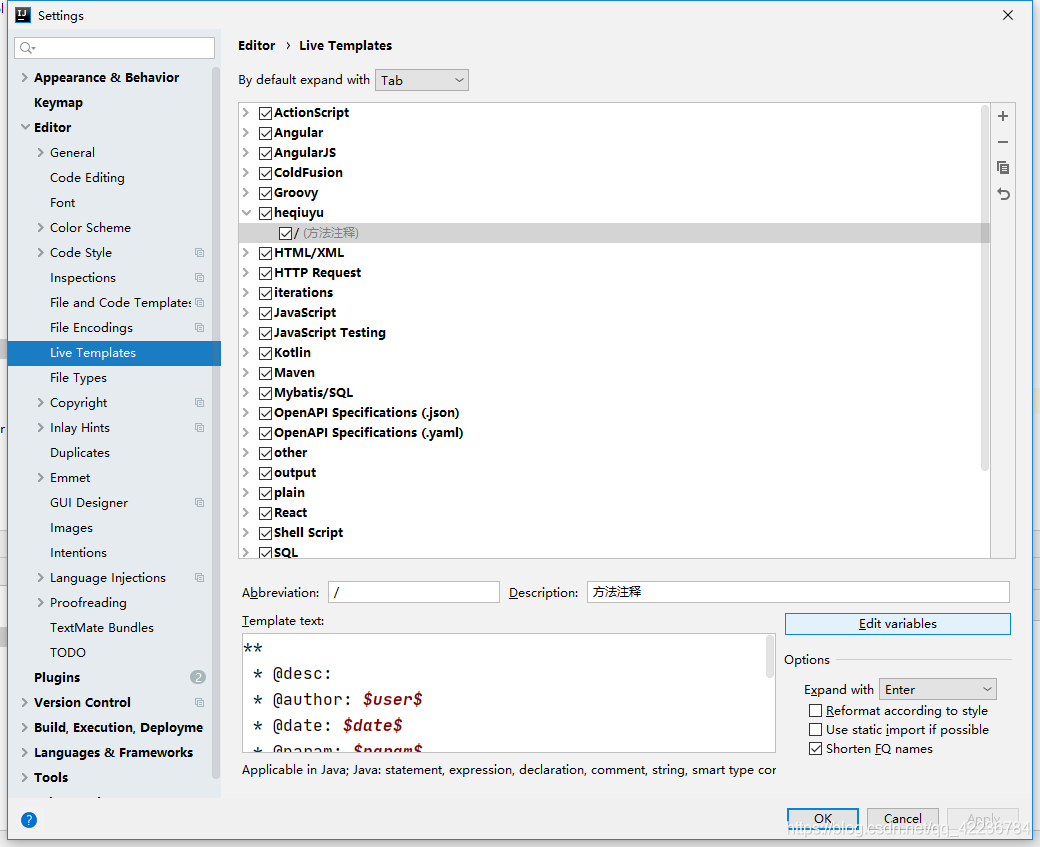Click project-level icon beside Copyright
Viewport: 1040px width, 847px height.
click(199, 403)
